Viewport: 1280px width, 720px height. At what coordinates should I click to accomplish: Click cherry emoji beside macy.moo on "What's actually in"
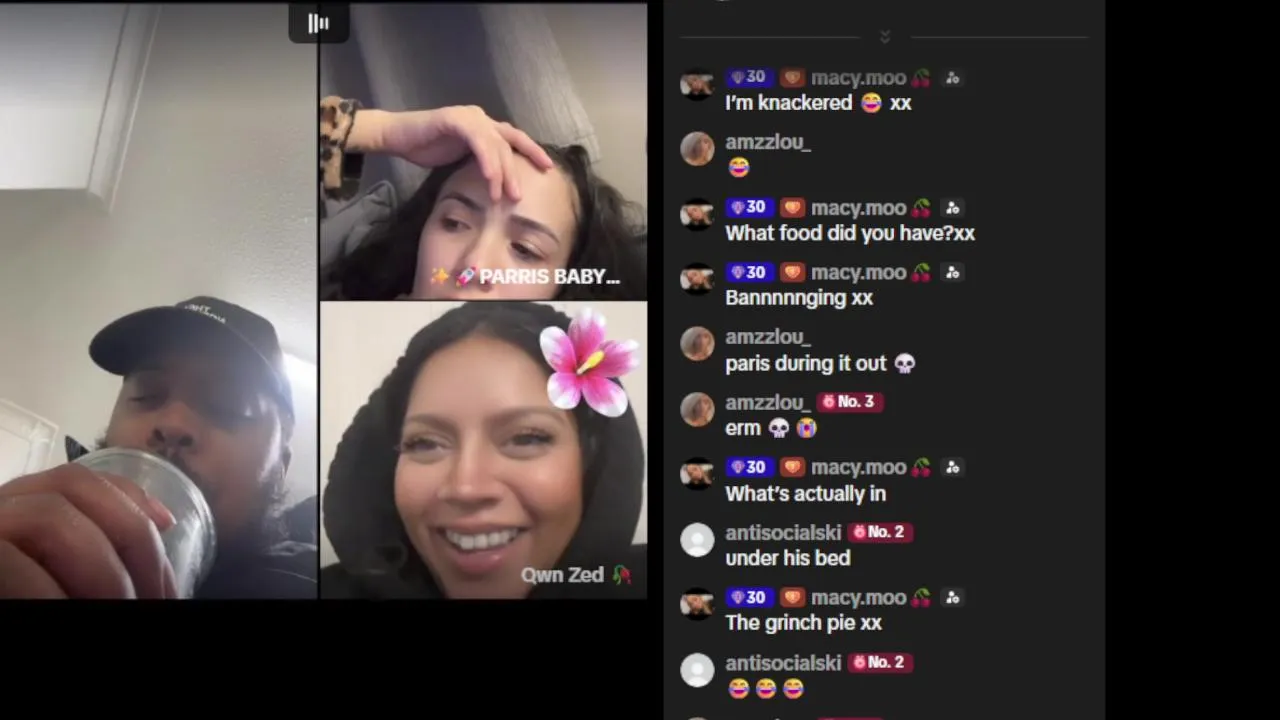point(921,467)
